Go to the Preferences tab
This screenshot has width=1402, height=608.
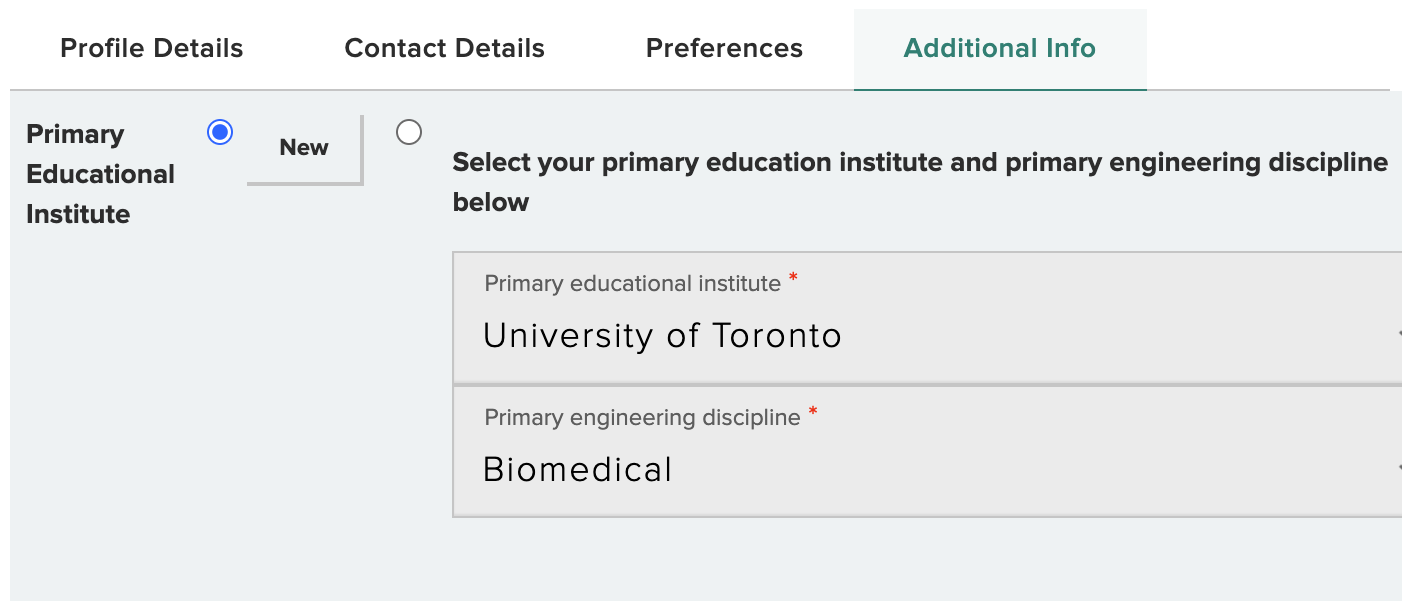click(724, 49)
